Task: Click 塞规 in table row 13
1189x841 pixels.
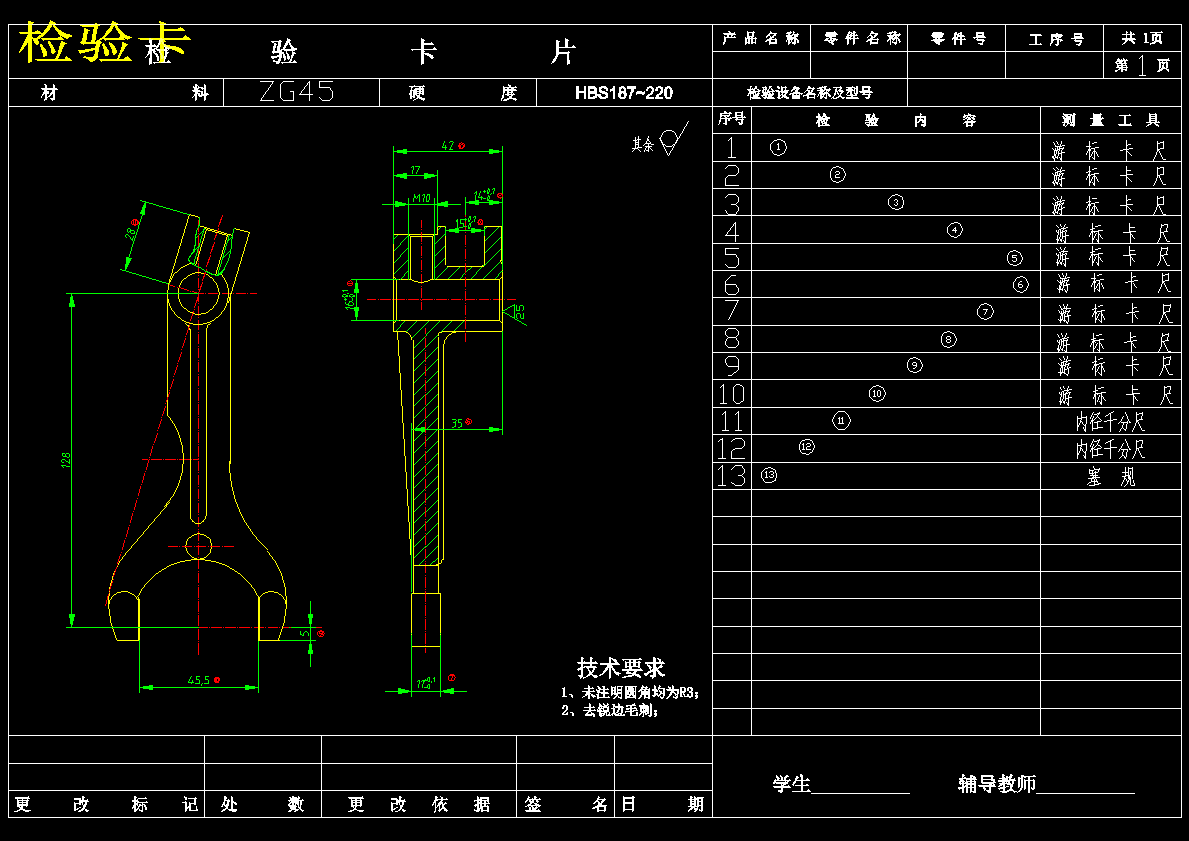Action: 1111,477
